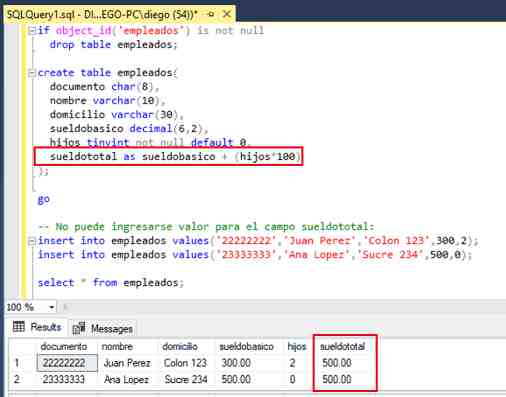Click the sueldototal cell for Ana Lopez

click(337, 379)
